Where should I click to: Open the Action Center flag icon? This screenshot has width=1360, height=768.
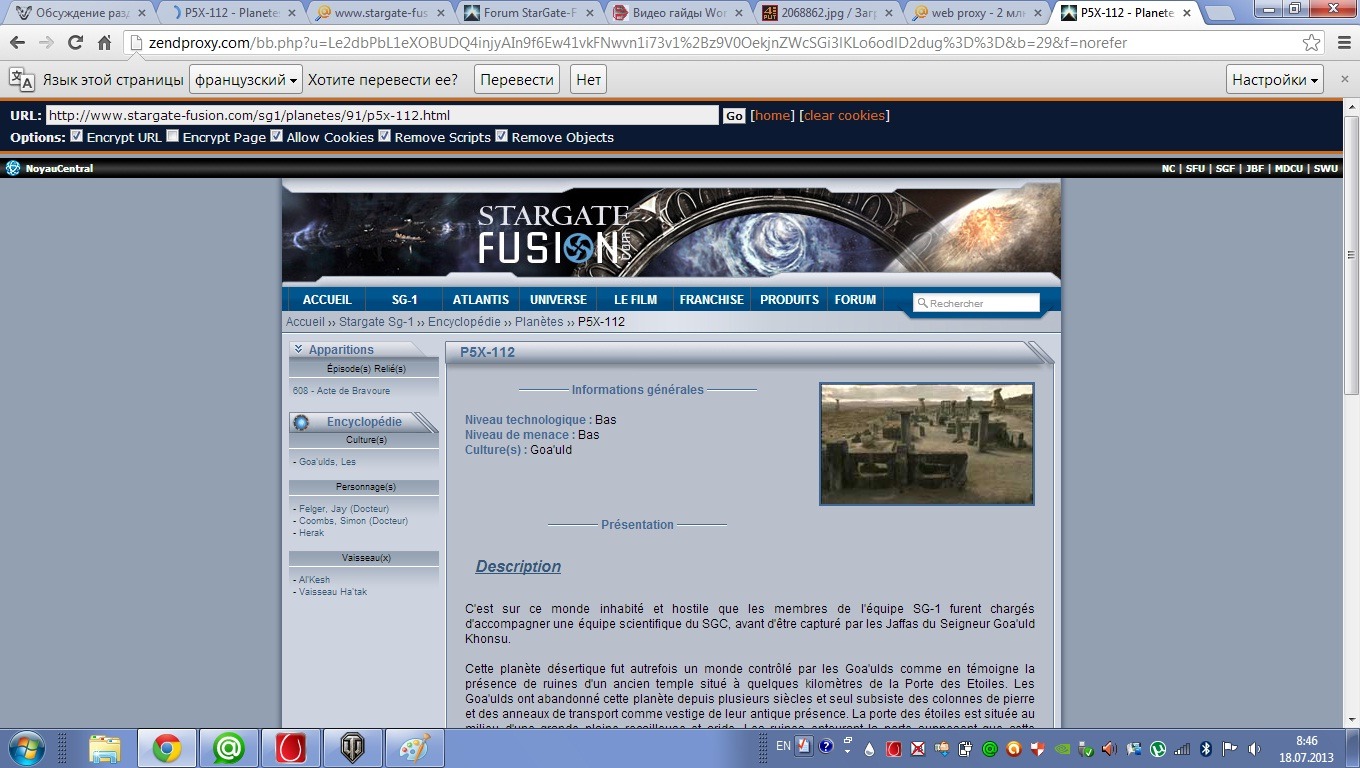1230,748
